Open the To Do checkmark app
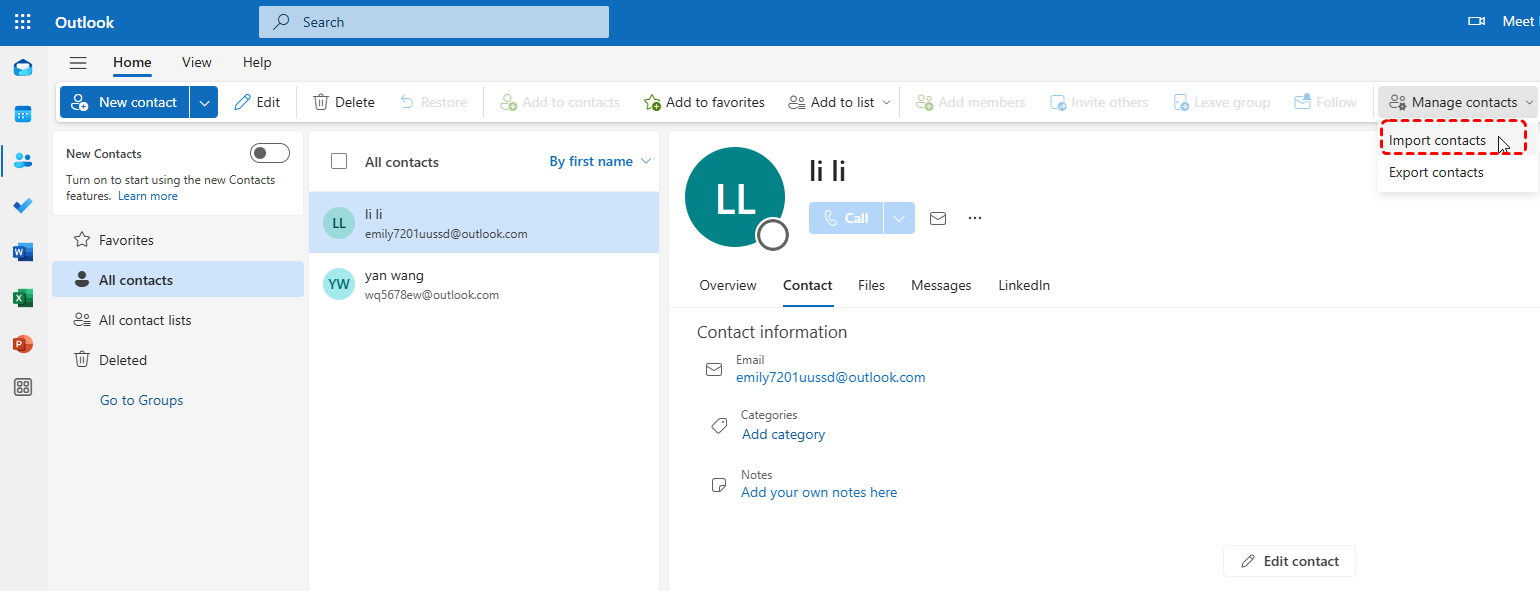This screenshot has height=591, width=1540. pos(23,206)
